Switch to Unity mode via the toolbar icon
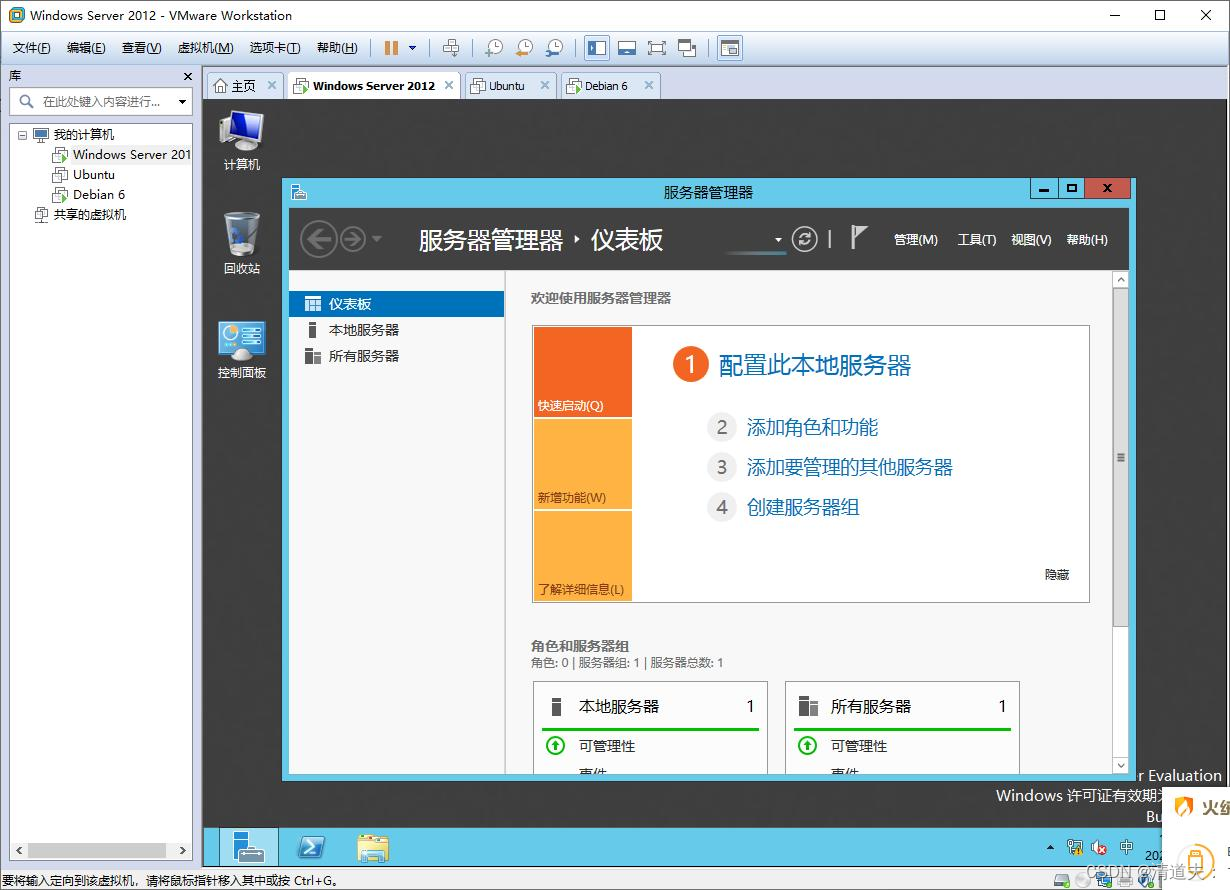Viewport: 1230px width, 890px height. pos(687,47)
